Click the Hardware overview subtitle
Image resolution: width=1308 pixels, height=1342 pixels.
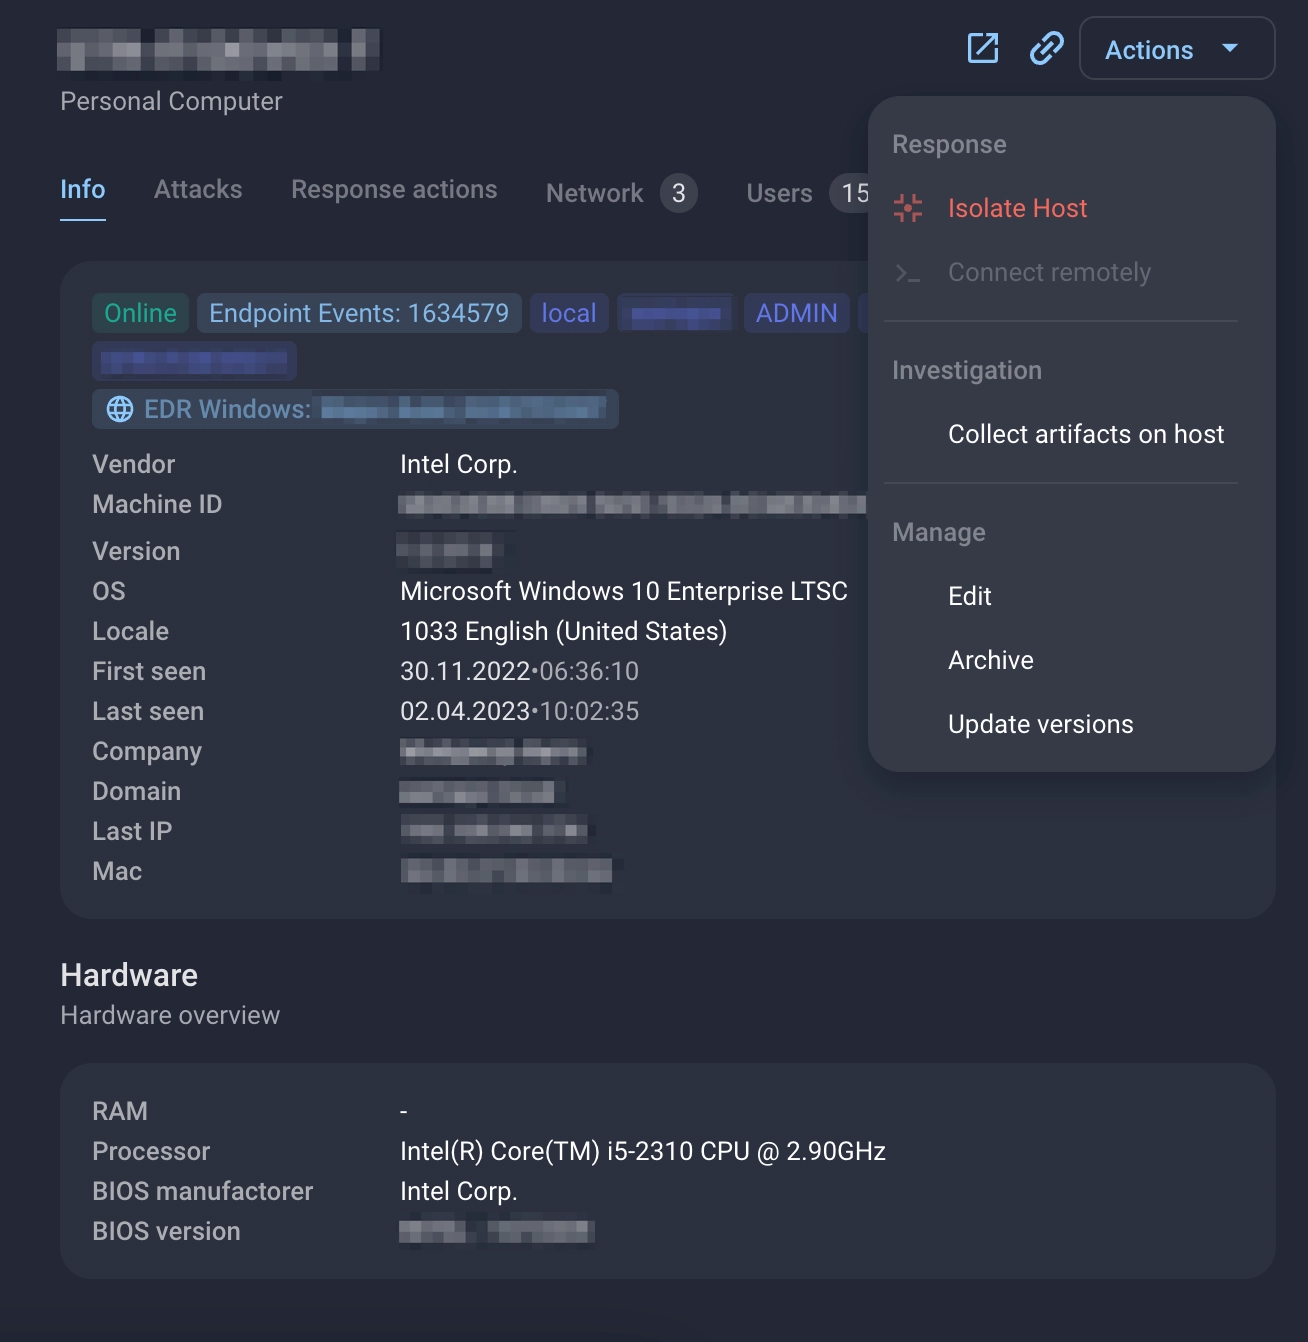[170, 1015]
